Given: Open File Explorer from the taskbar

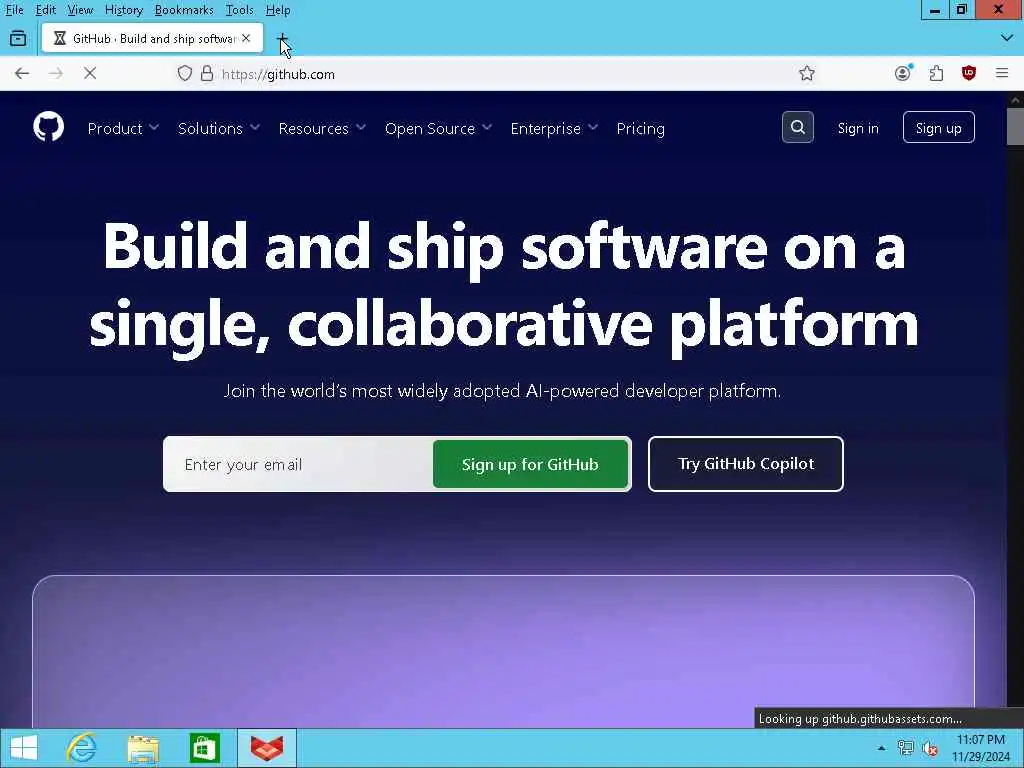Looking at the screenshot, I should click(143, 748).
